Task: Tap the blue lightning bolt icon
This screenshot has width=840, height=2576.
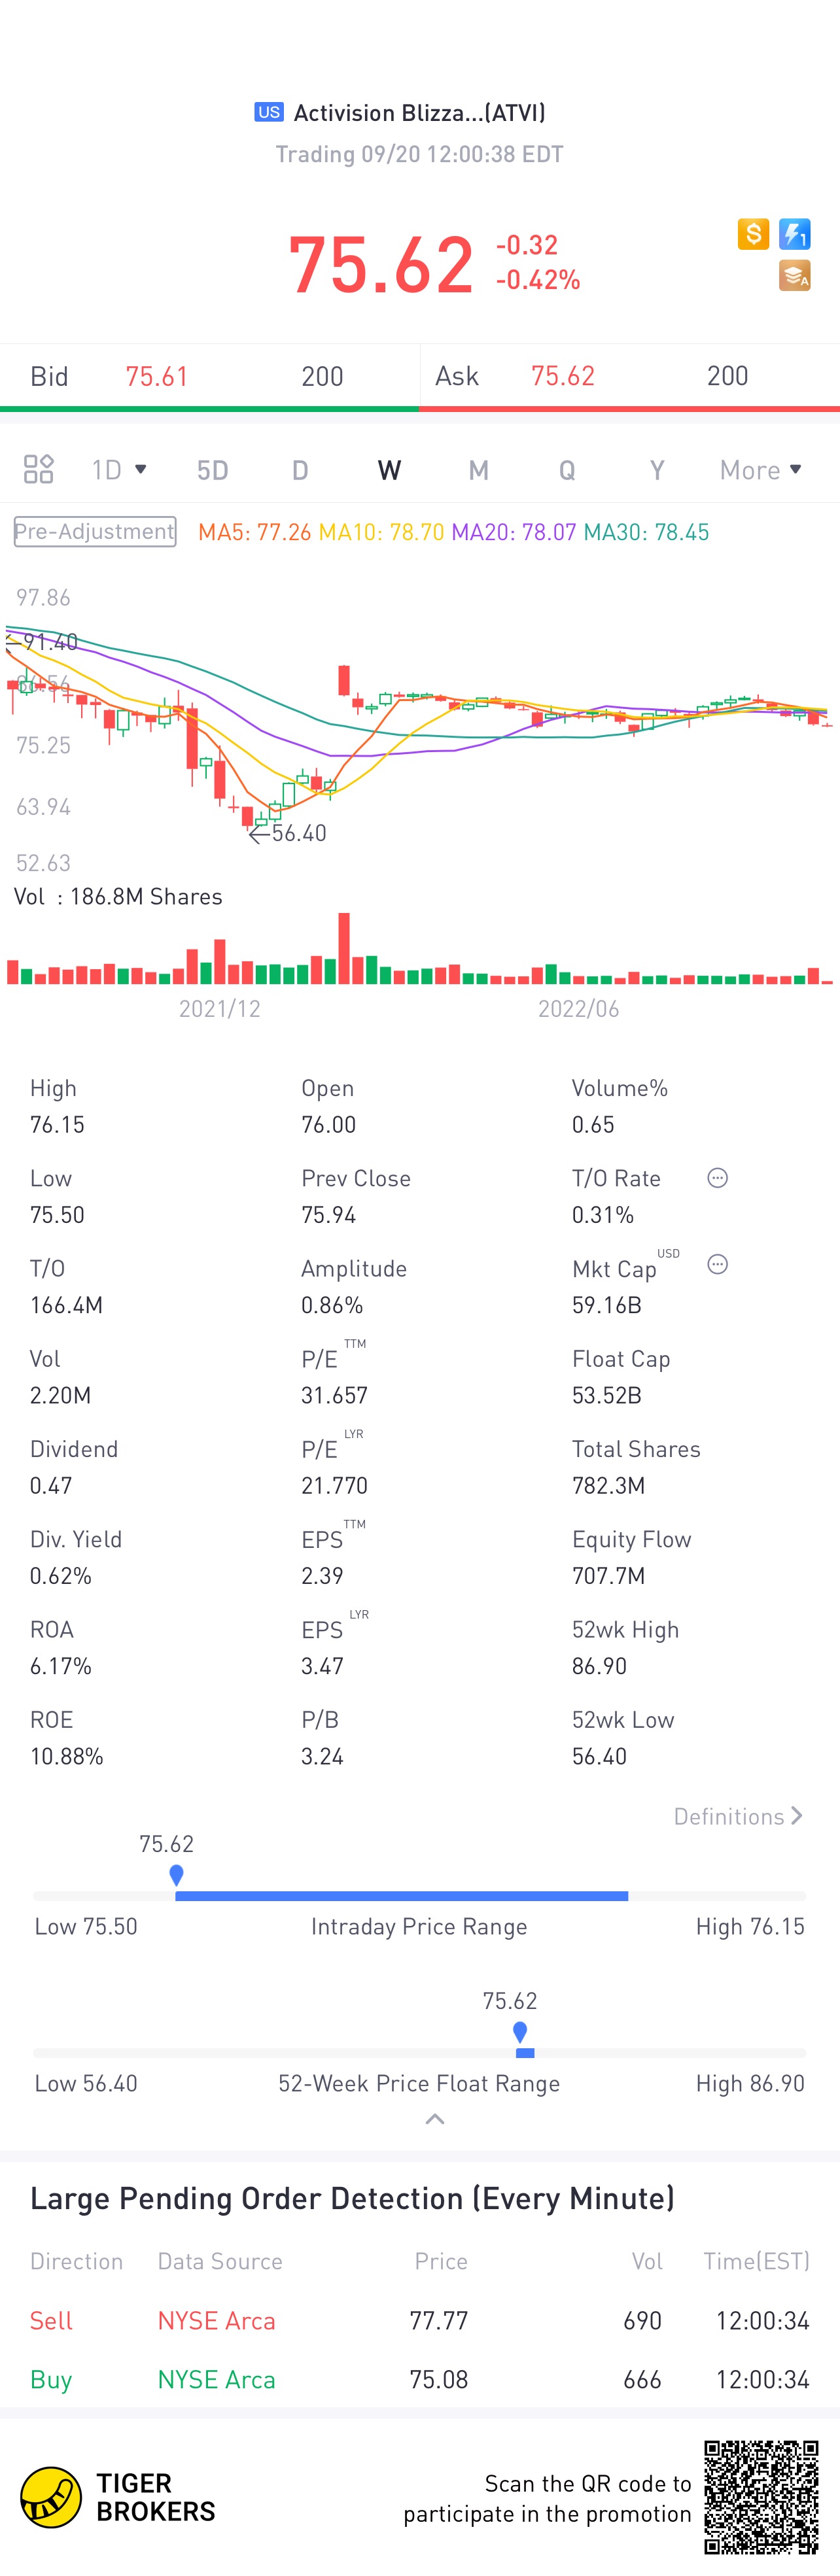Action: [795, 234]
